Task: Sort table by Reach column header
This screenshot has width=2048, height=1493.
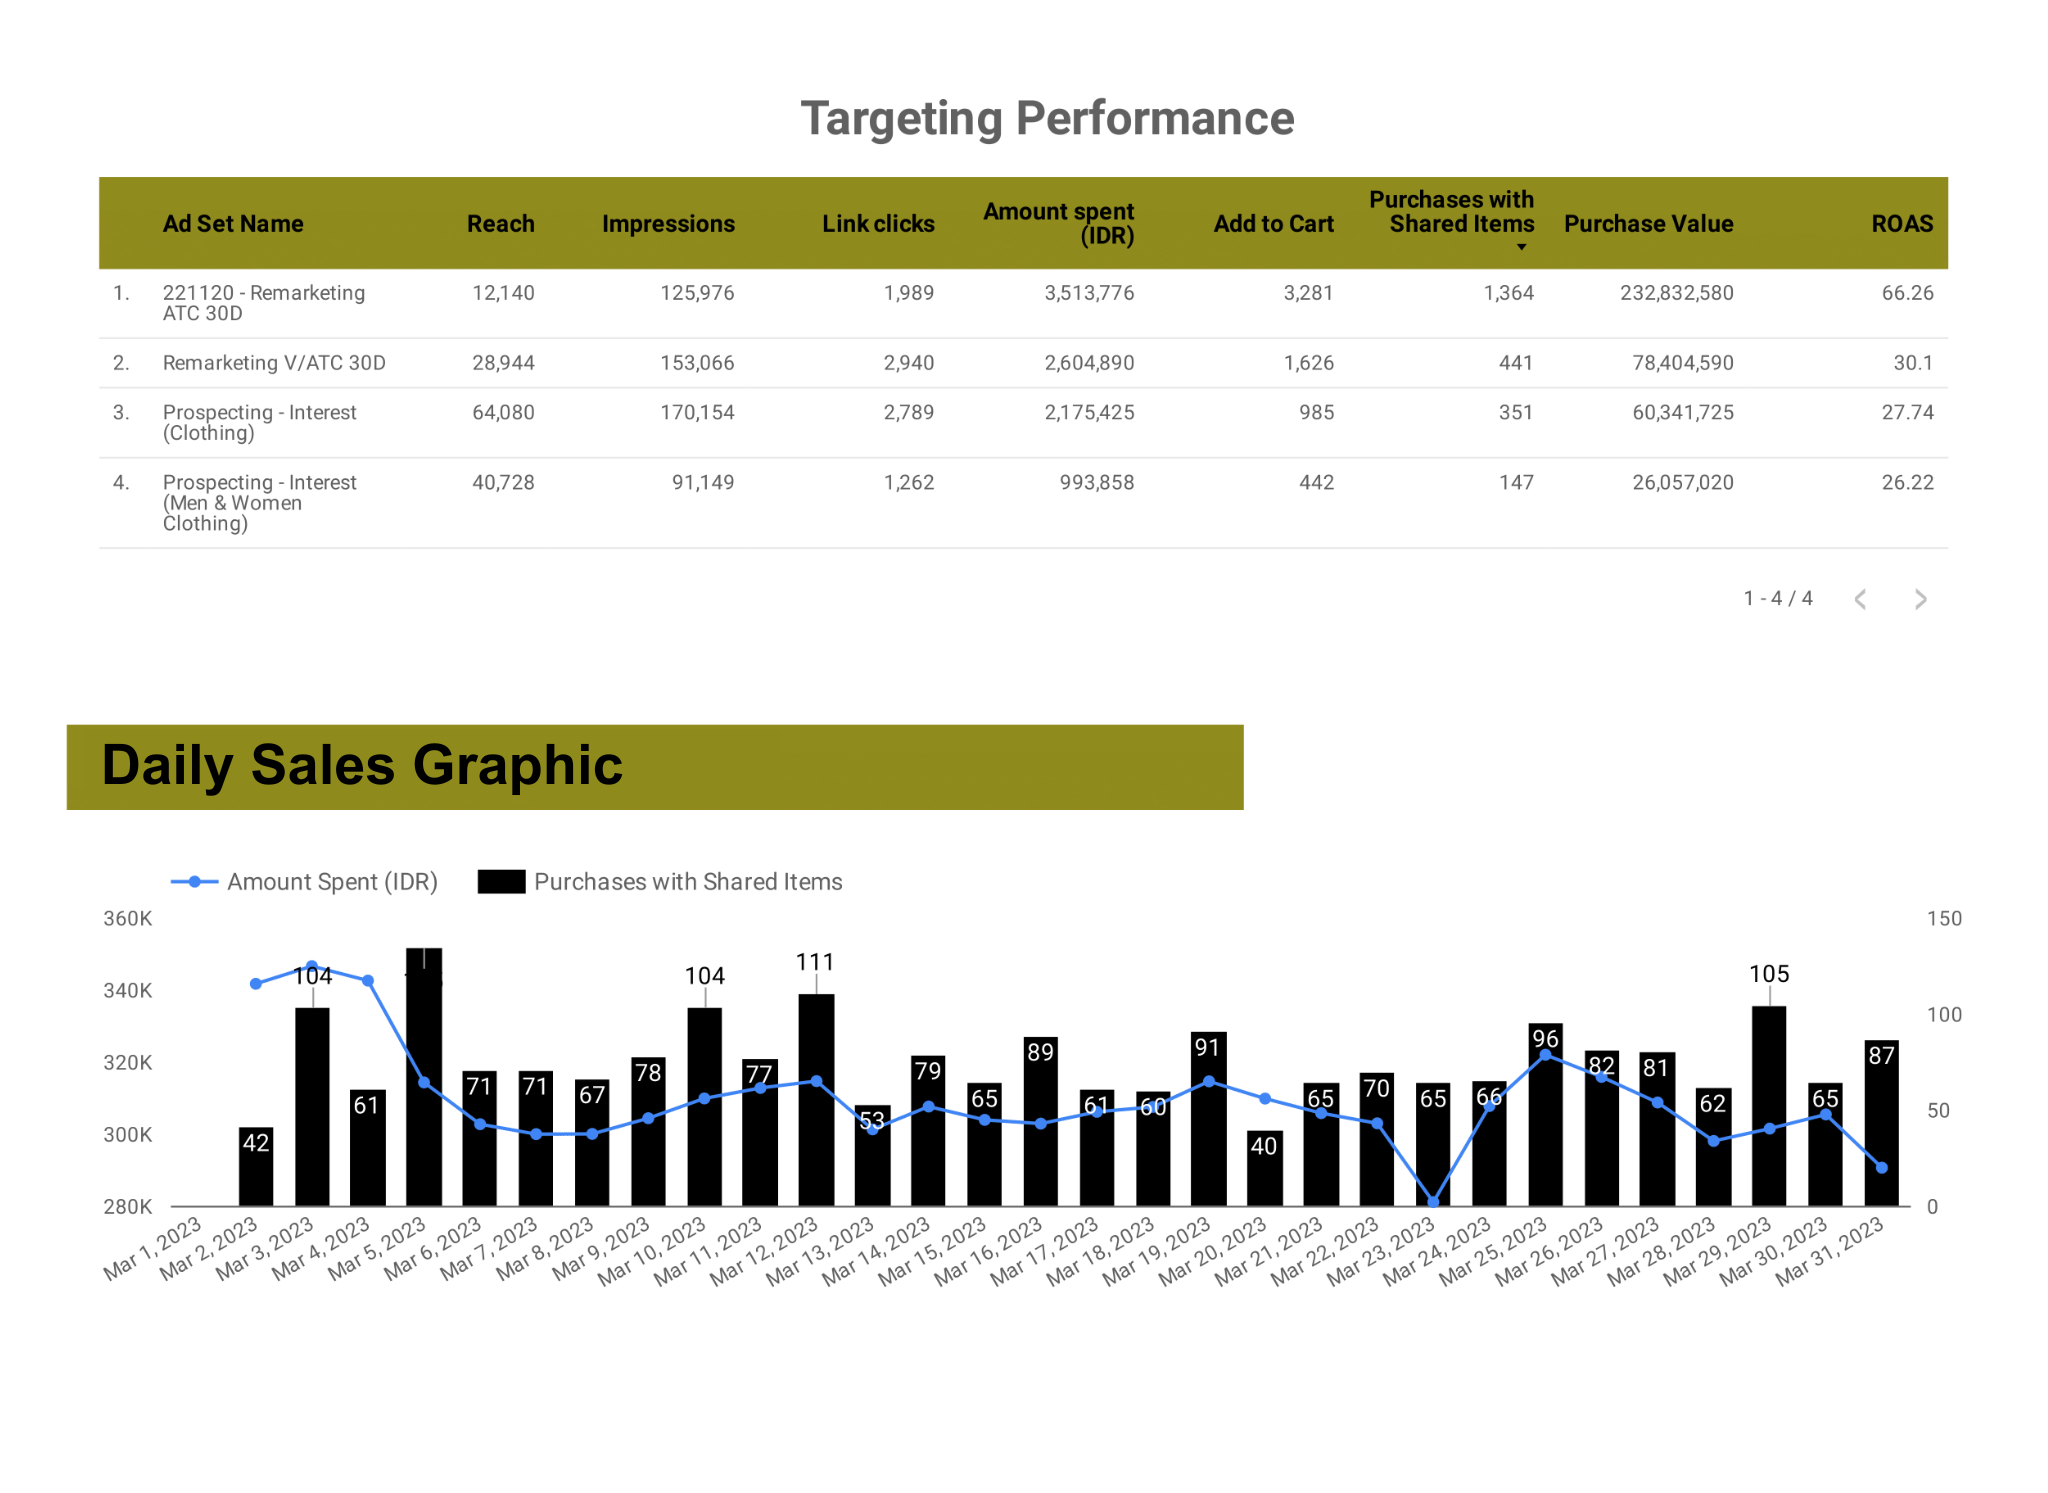Action: tap(500, 224)
